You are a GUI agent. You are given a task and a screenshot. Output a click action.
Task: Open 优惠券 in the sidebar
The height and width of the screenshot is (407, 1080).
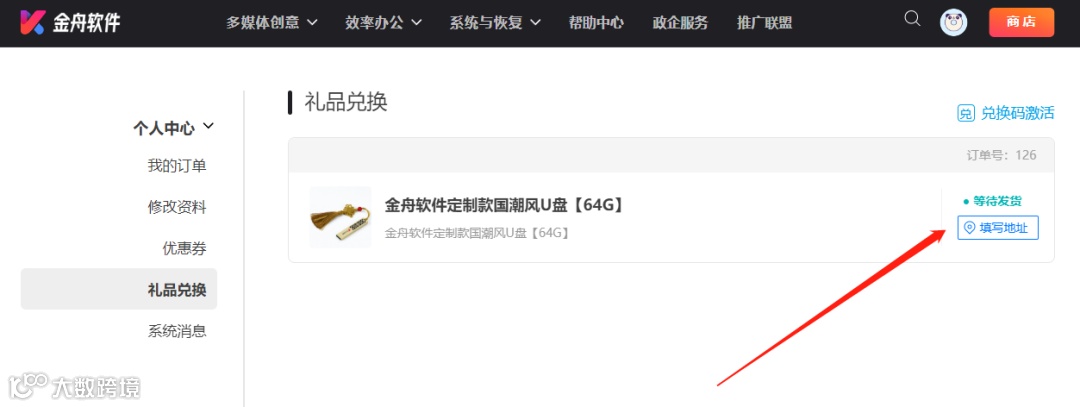tap(185, 249)
